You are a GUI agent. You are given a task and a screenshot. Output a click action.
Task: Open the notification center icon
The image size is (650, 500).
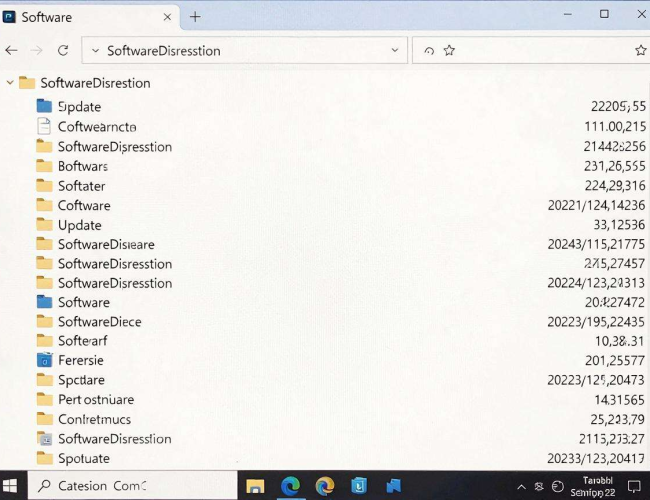click(634, 486)
